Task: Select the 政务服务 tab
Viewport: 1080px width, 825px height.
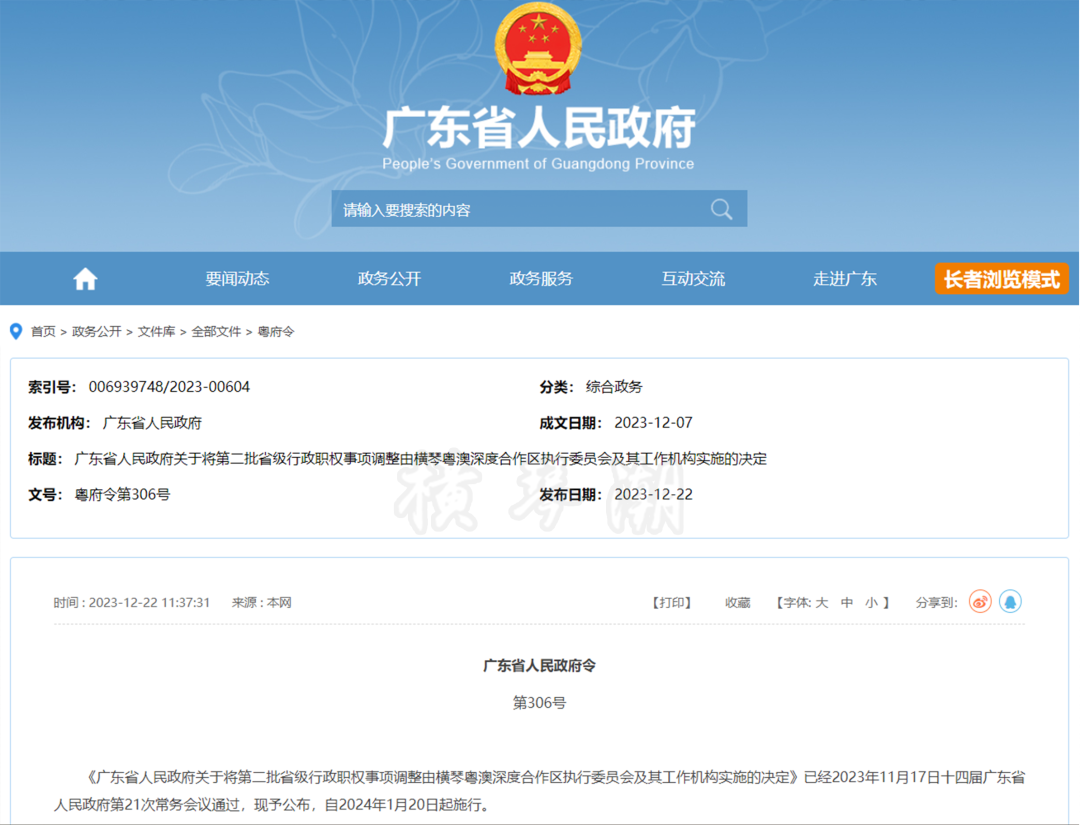Action: (541, 279)
